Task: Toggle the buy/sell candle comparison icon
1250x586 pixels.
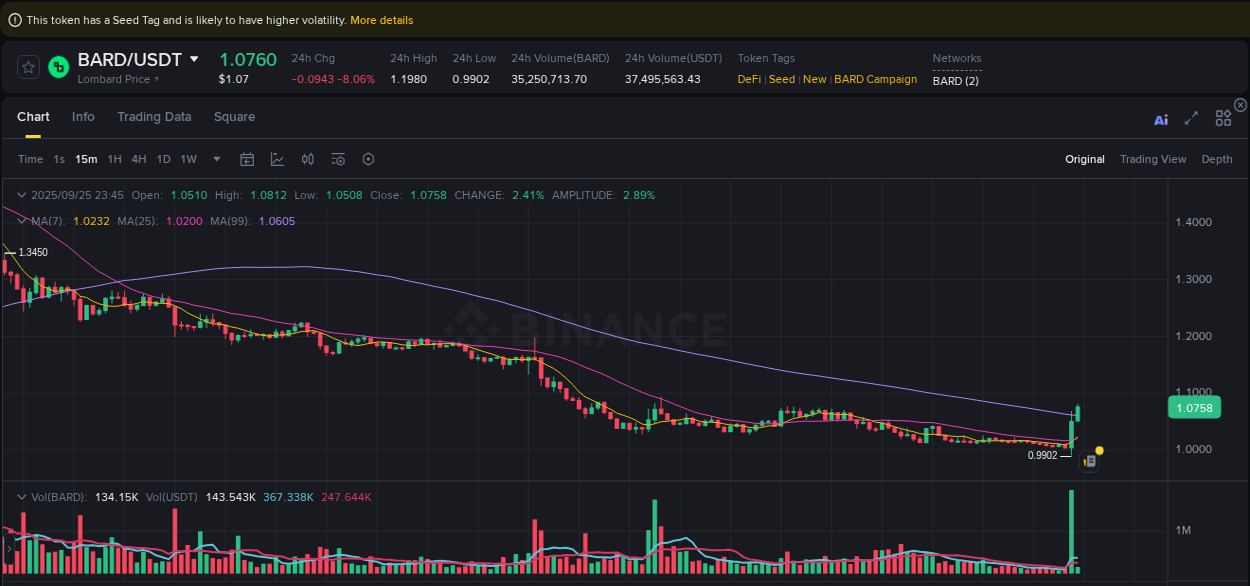Action: [307, 159]
